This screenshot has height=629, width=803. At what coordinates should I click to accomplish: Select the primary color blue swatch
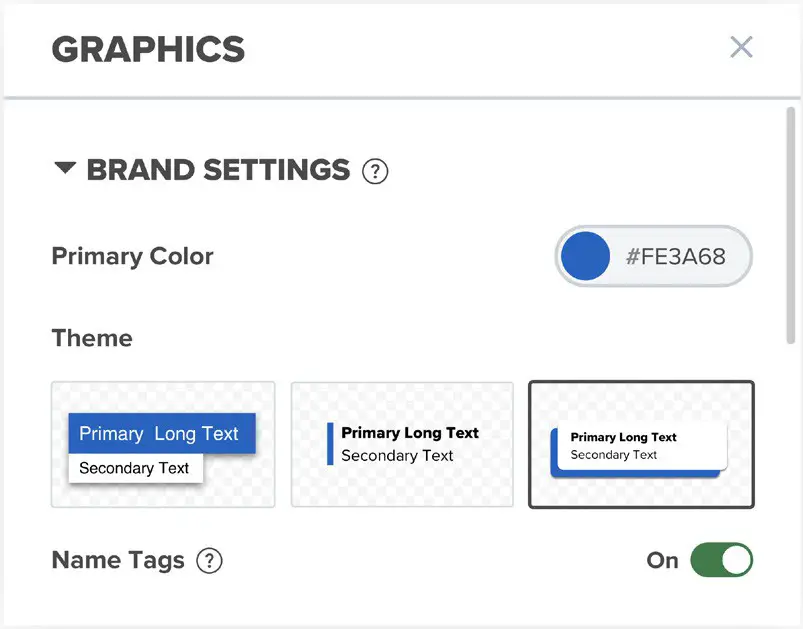pyautogui.click(x=586, y=256)
